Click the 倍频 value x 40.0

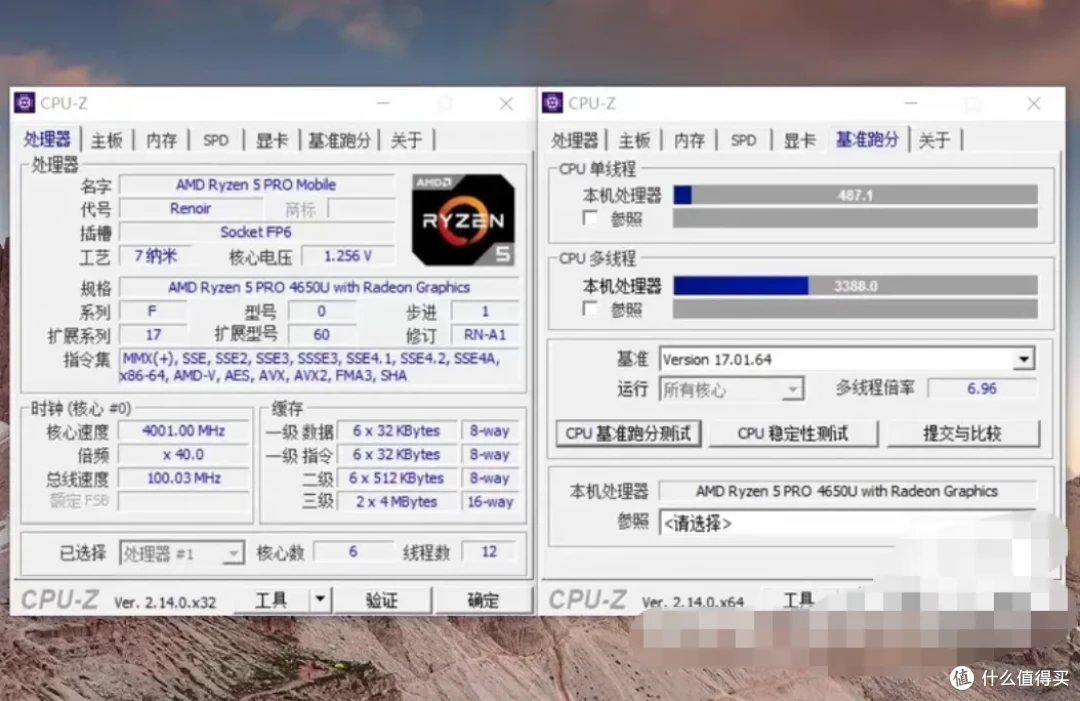click(183, 454)
